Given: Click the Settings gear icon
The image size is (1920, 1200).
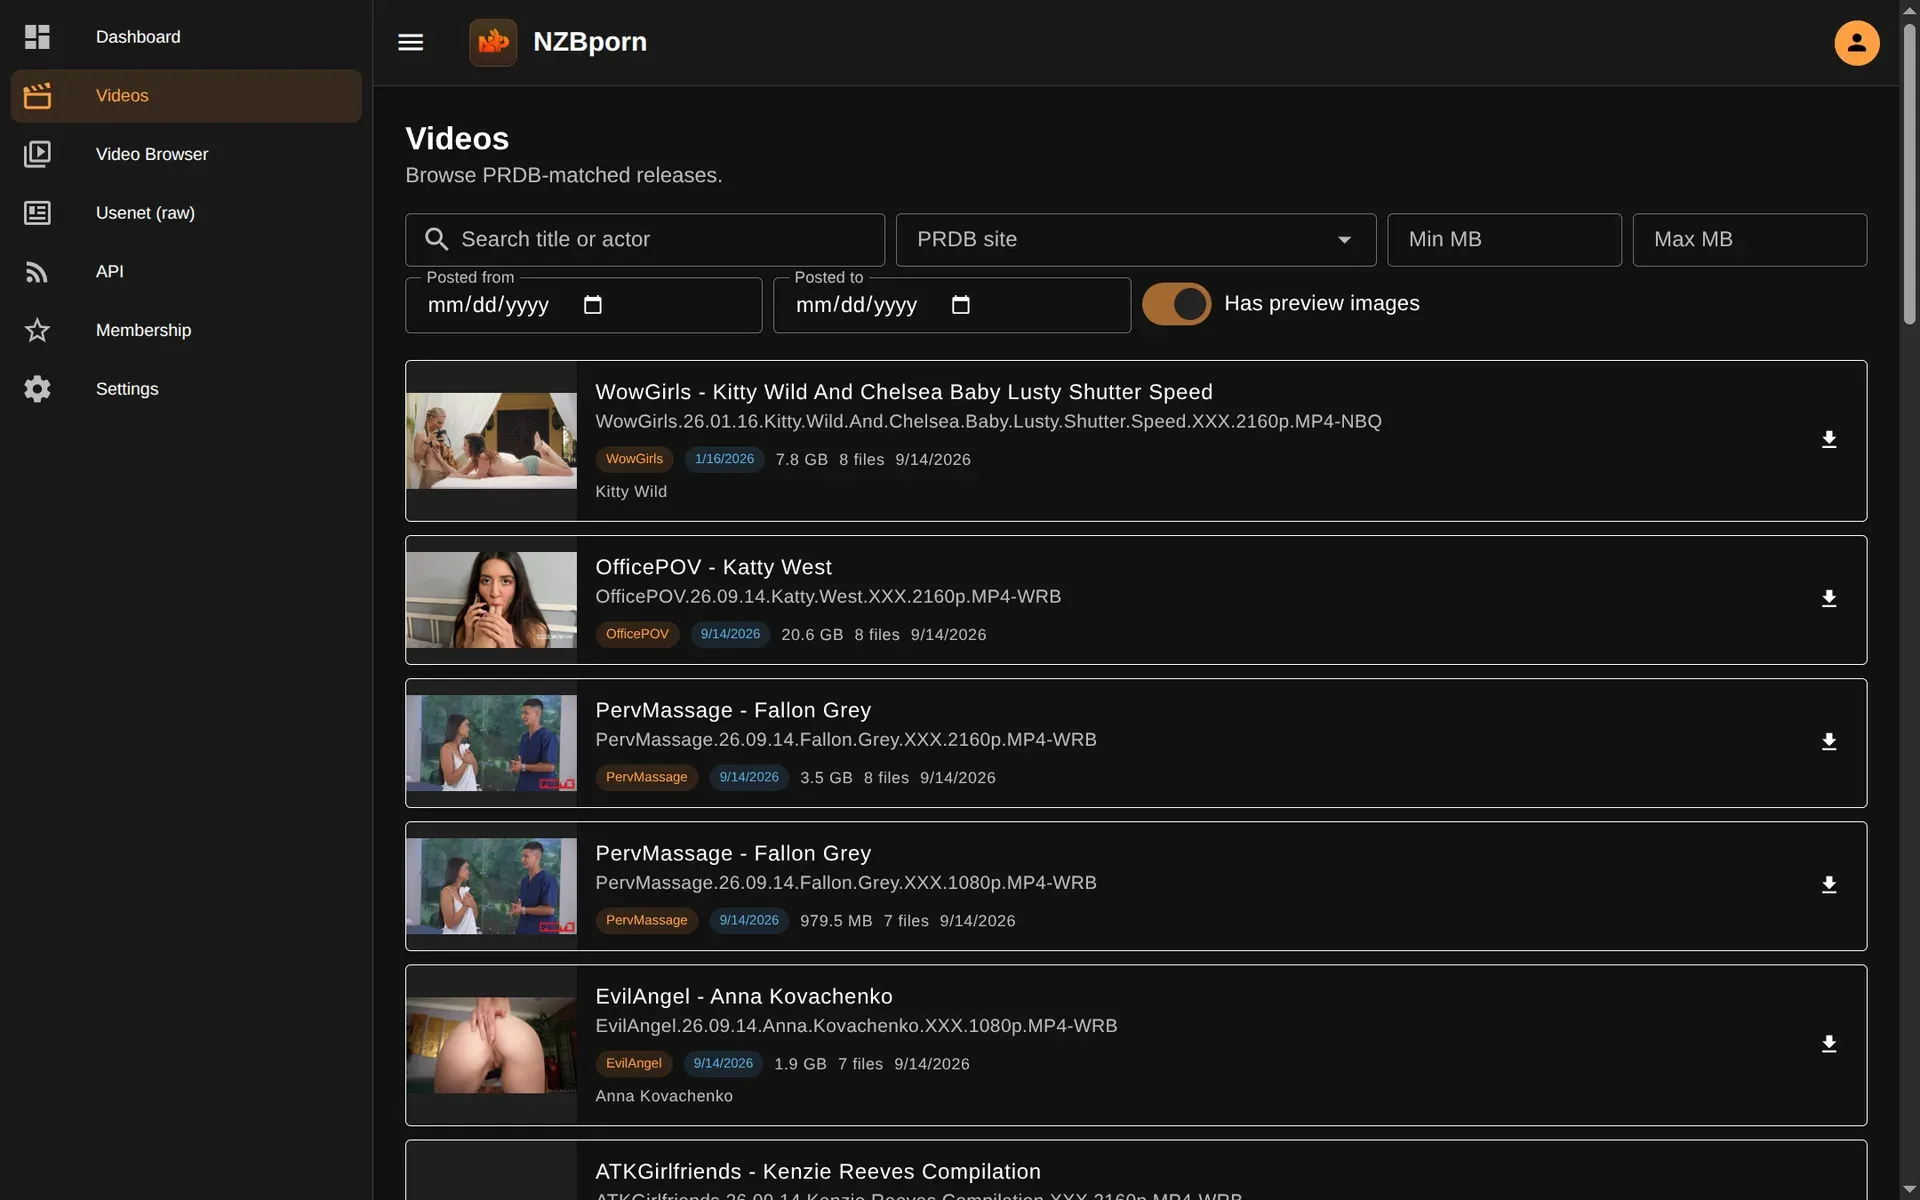Looking at the screenshot, I should pos(37,389).
